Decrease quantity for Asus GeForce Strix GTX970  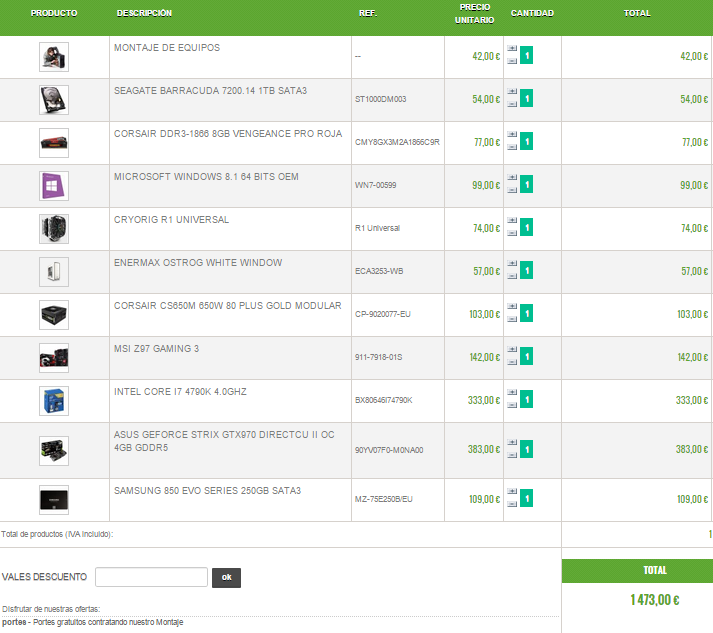[512, 455]
